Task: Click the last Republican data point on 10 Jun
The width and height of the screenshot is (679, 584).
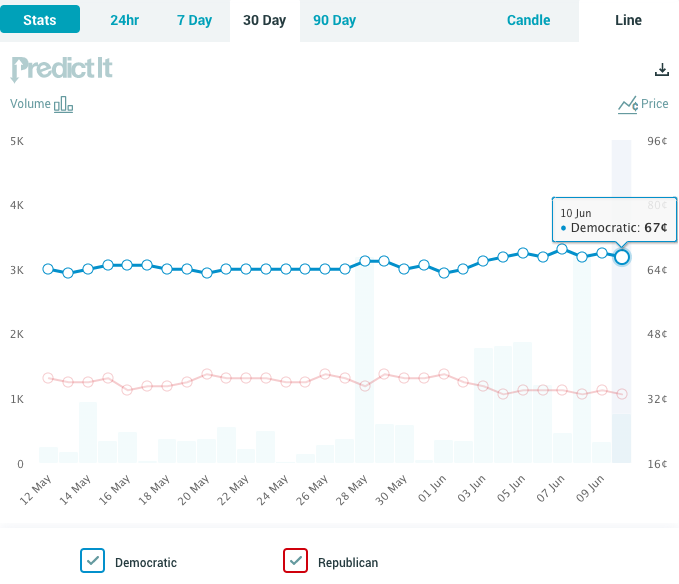Action: tap(622, 394)
